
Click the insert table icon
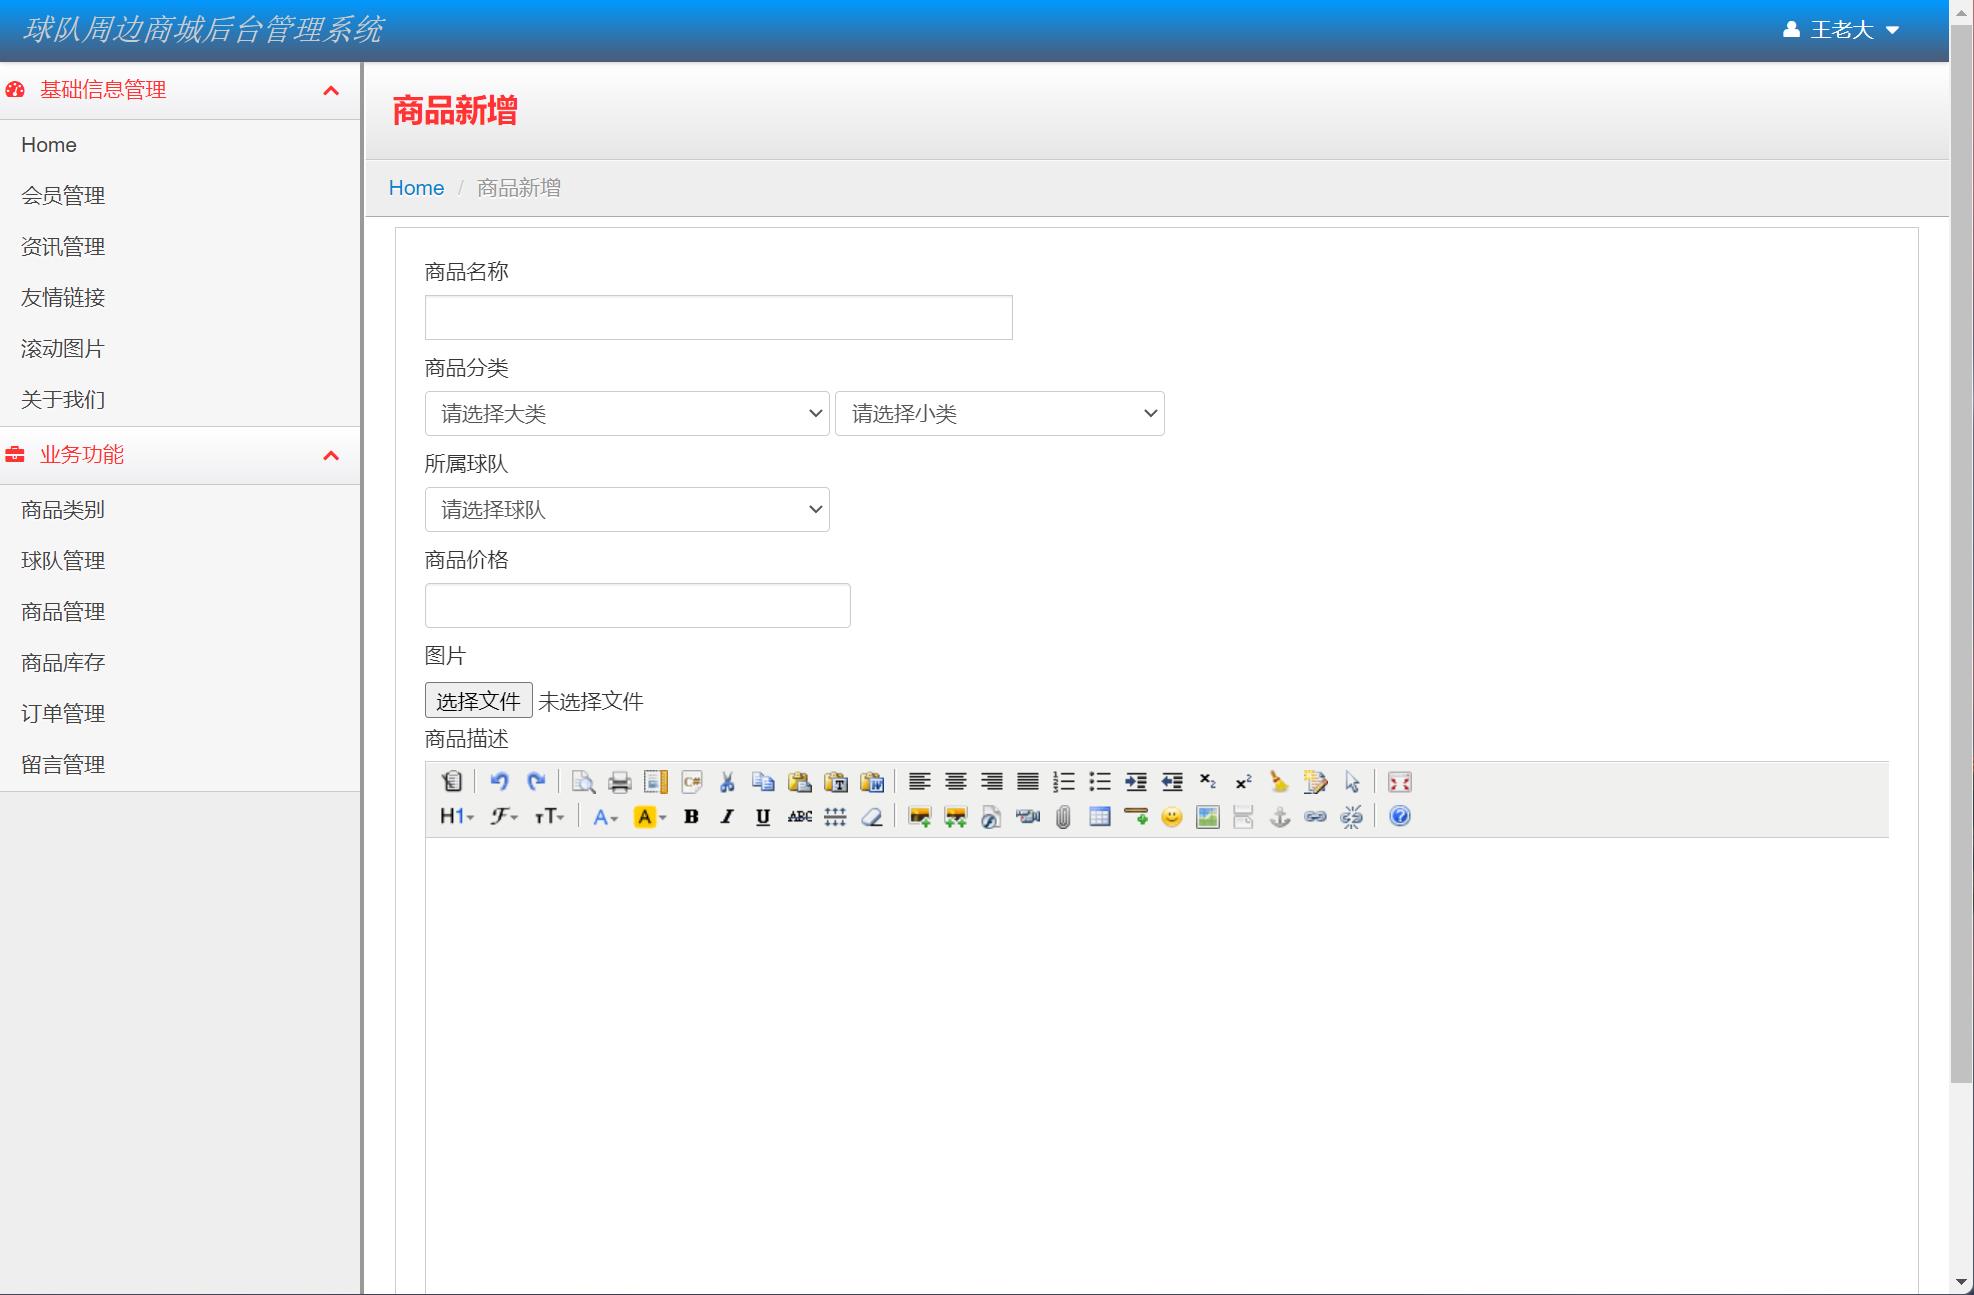1099,817
